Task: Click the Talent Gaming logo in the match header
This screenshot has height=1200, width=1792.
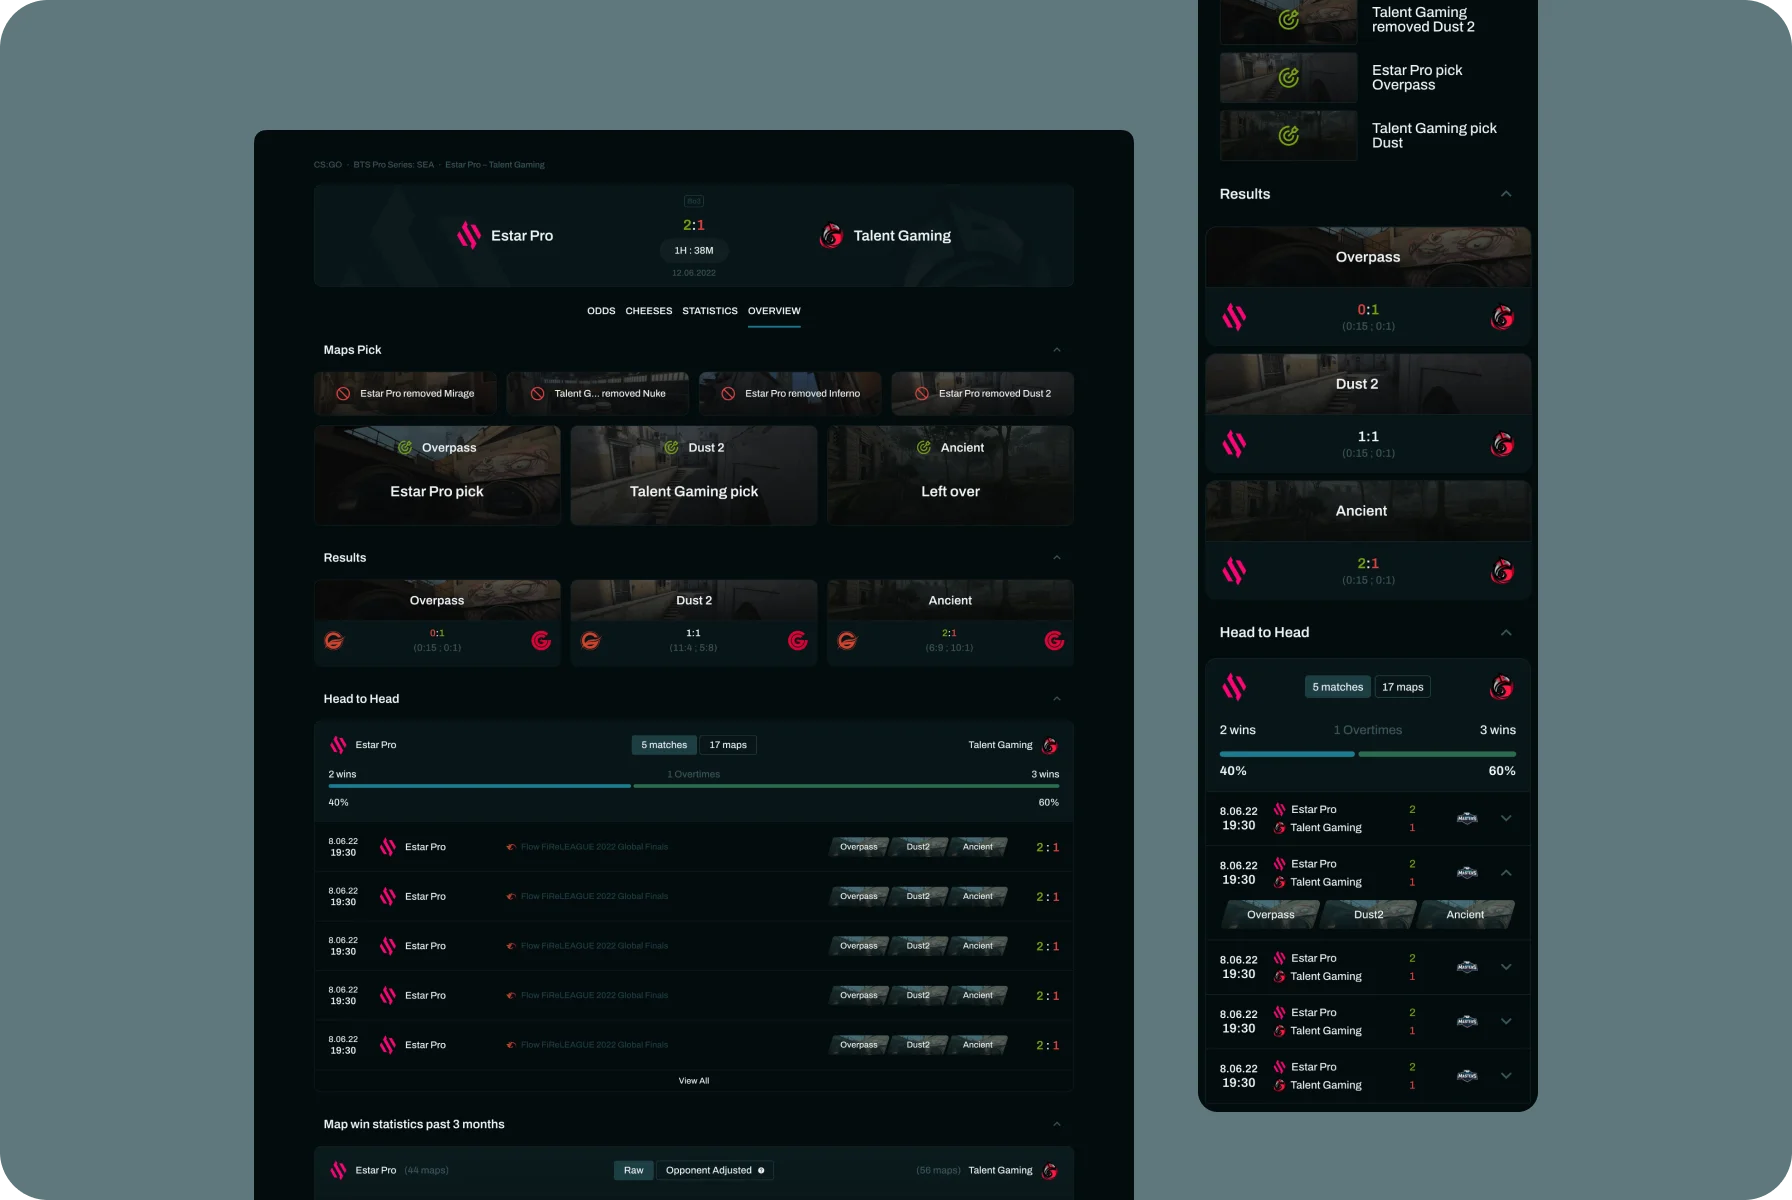Action: (x=831, y=236)
